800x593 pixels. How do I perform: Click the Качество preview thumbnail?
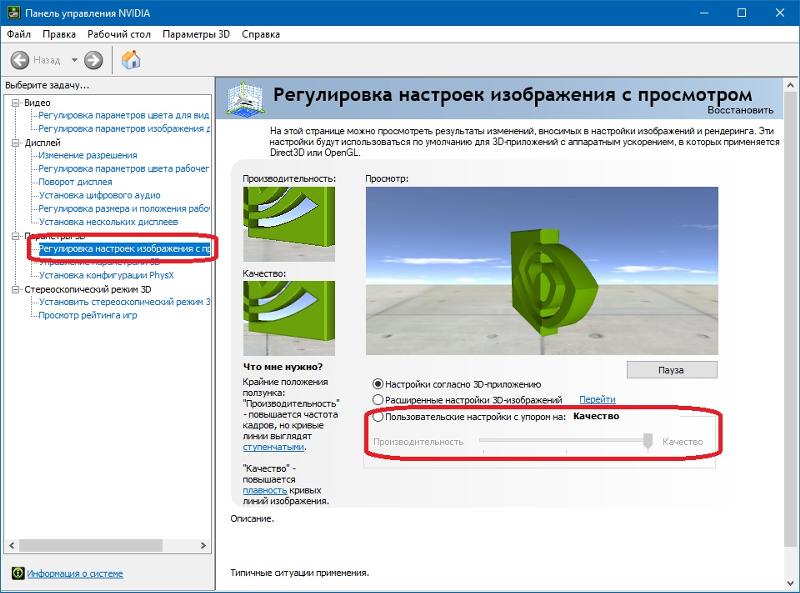click(289, 318)
